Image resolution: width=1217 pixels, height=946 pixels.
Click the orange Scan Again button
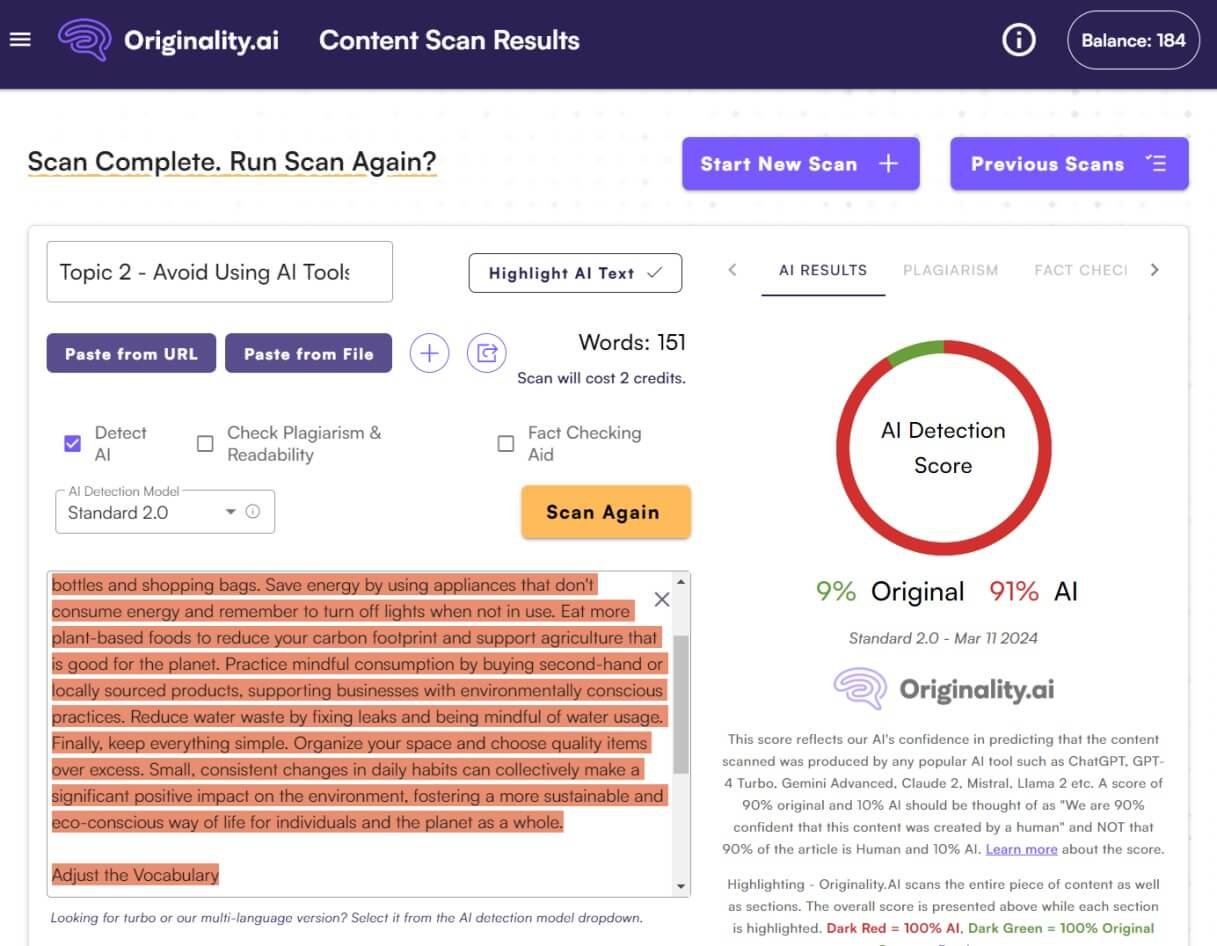point(605,512)
